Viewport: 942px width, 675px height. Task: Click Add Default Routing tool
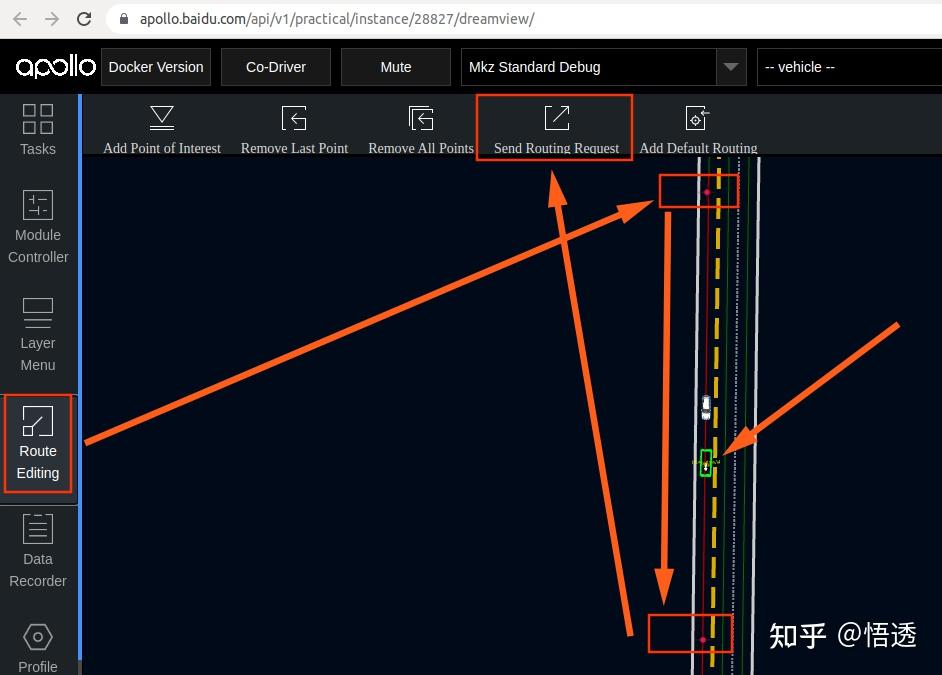click(x=698, y=130)
